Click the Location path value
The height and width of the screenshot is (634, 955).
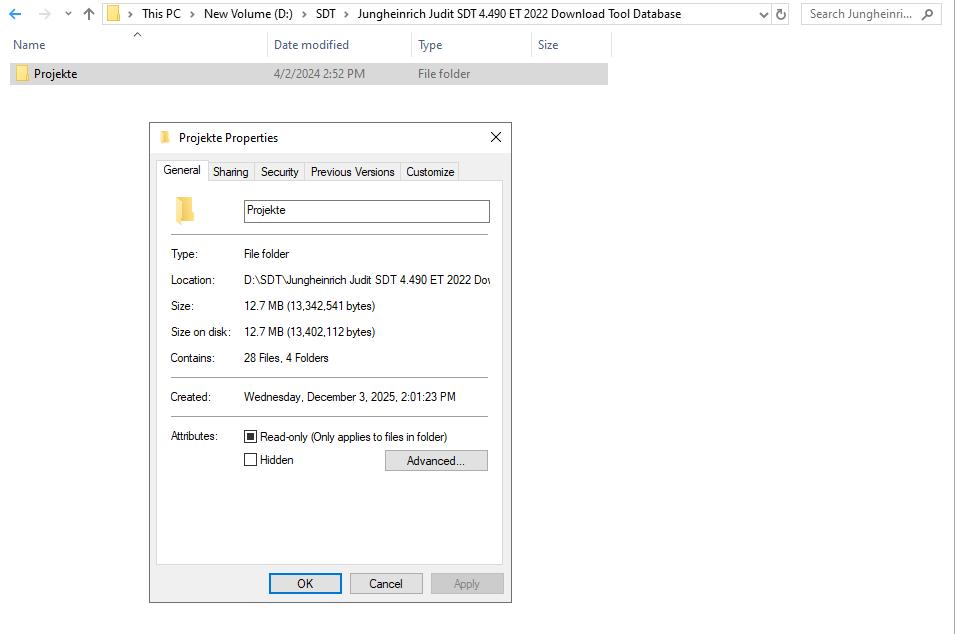(367, 280)
